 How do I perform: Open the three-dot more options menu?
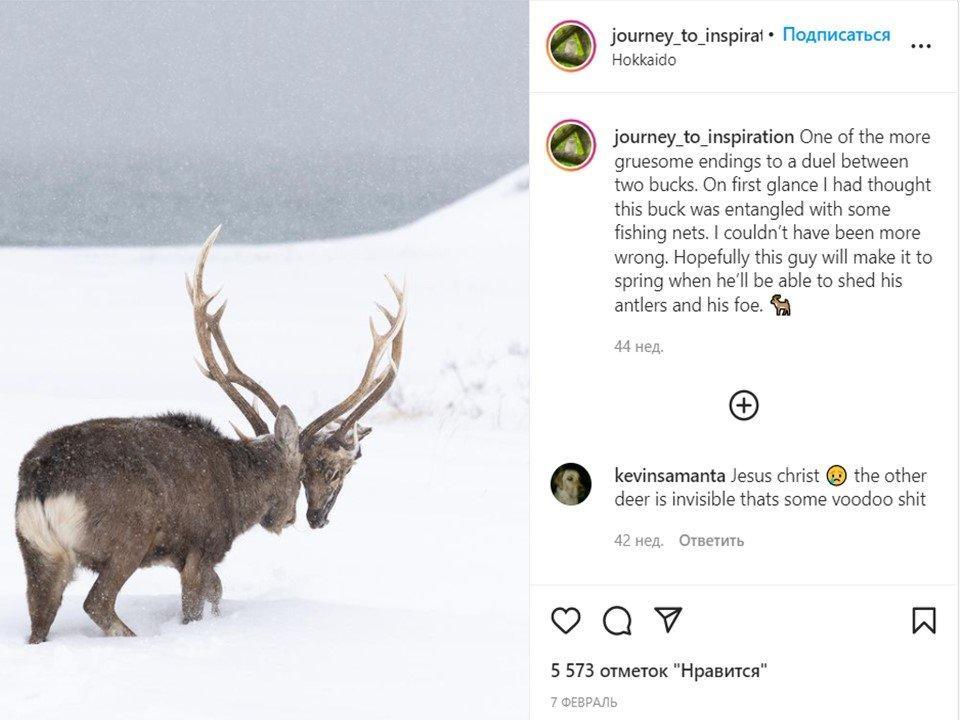pos(921,46)
